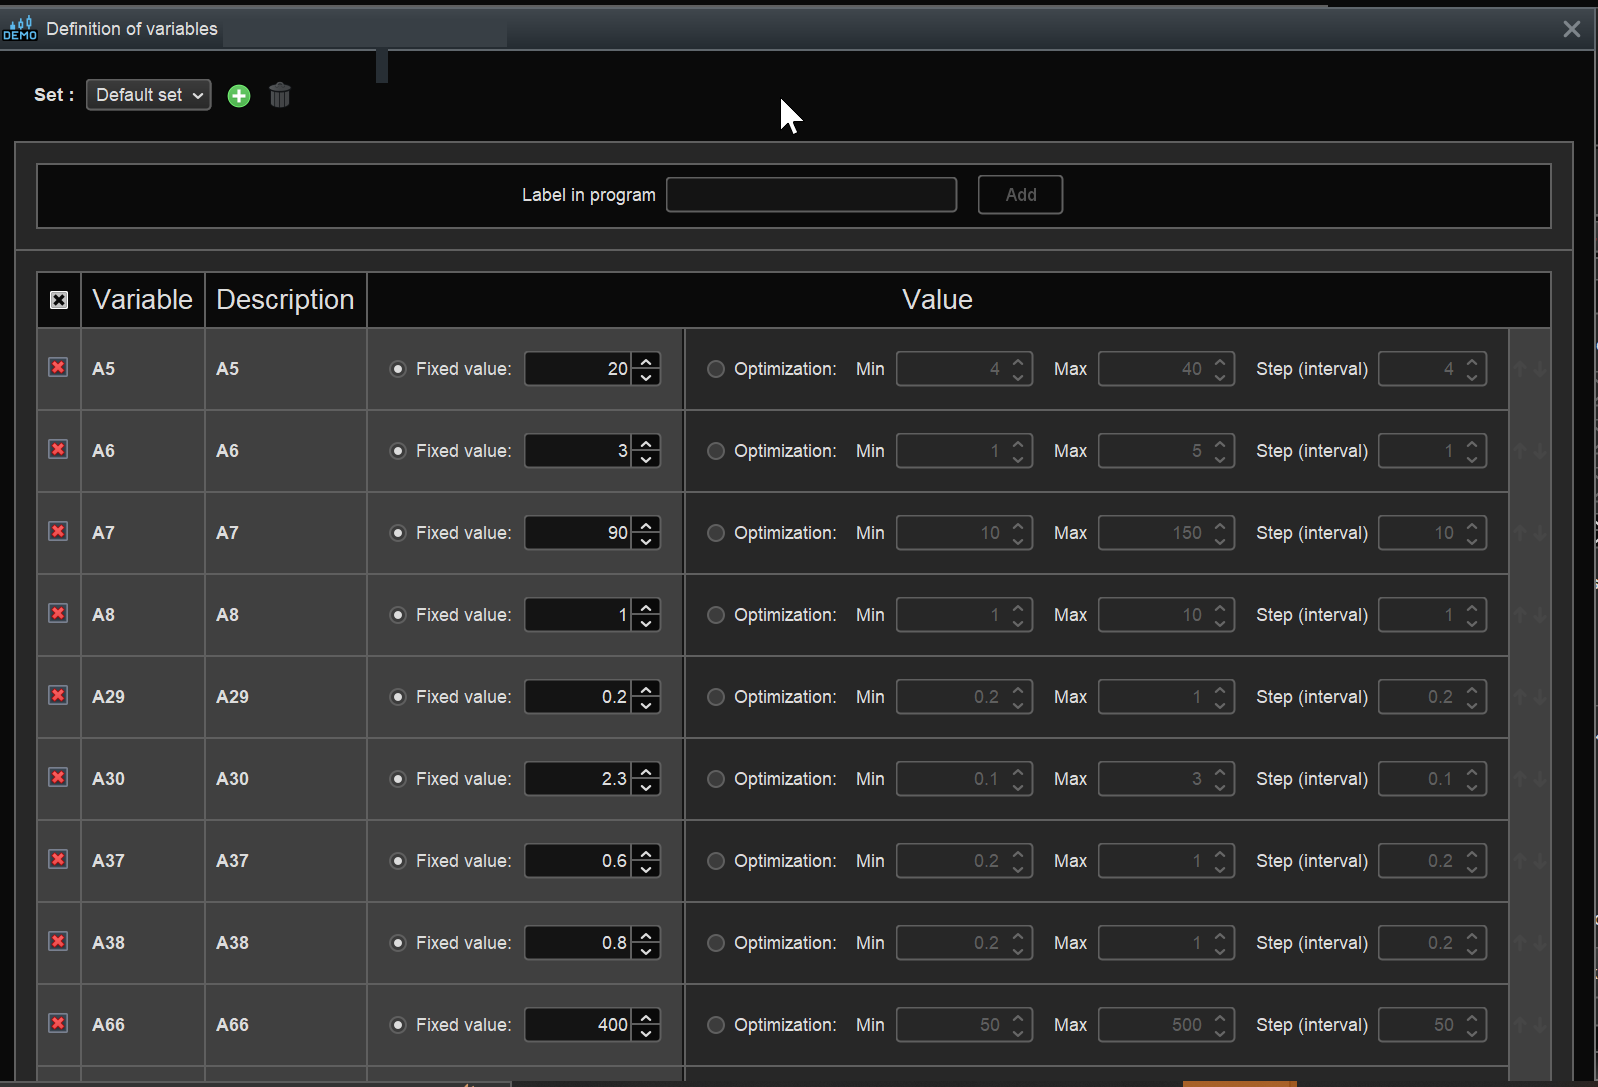Screen dimensions: 1598x1087
Task: Select Fixed value radio for A37
Action: pyautogui.click(x=398, y=861)
